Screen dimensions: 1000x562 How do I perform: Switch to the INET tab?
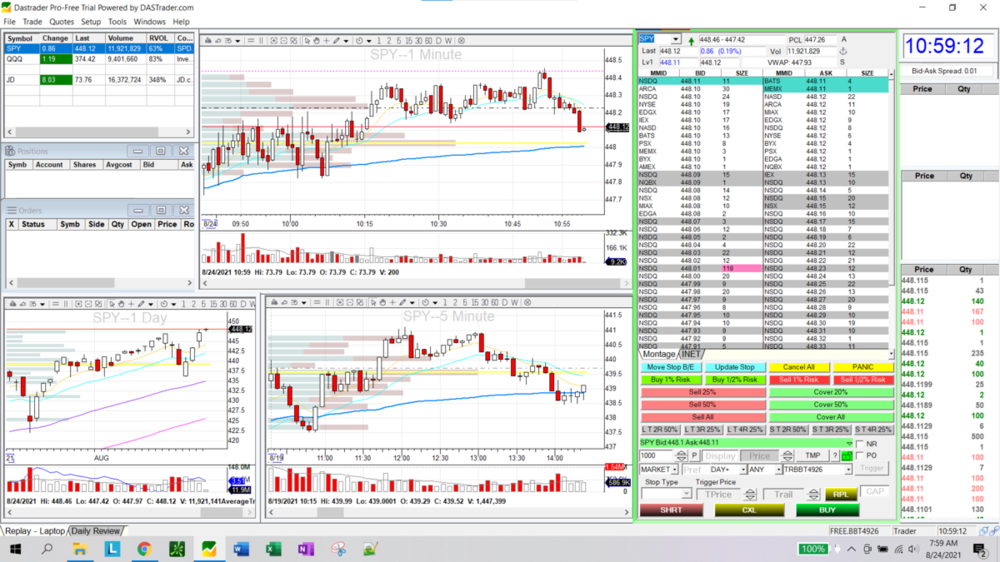(x=692, y=354)
